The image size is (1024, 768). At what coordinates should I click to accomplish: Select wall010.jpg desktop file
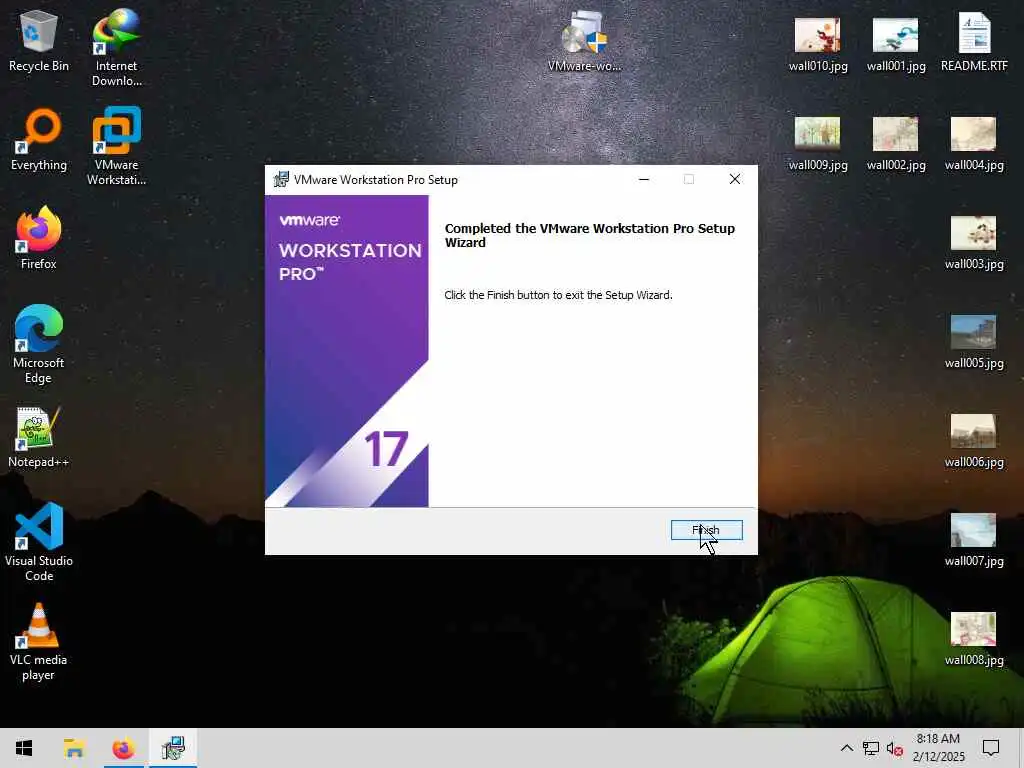coord(818,44)
